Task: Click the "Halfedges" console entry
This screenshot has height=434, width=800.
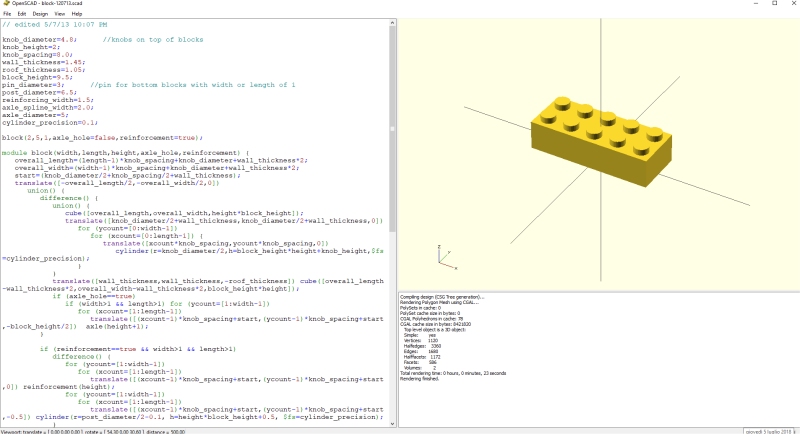Action: [422, 346]
